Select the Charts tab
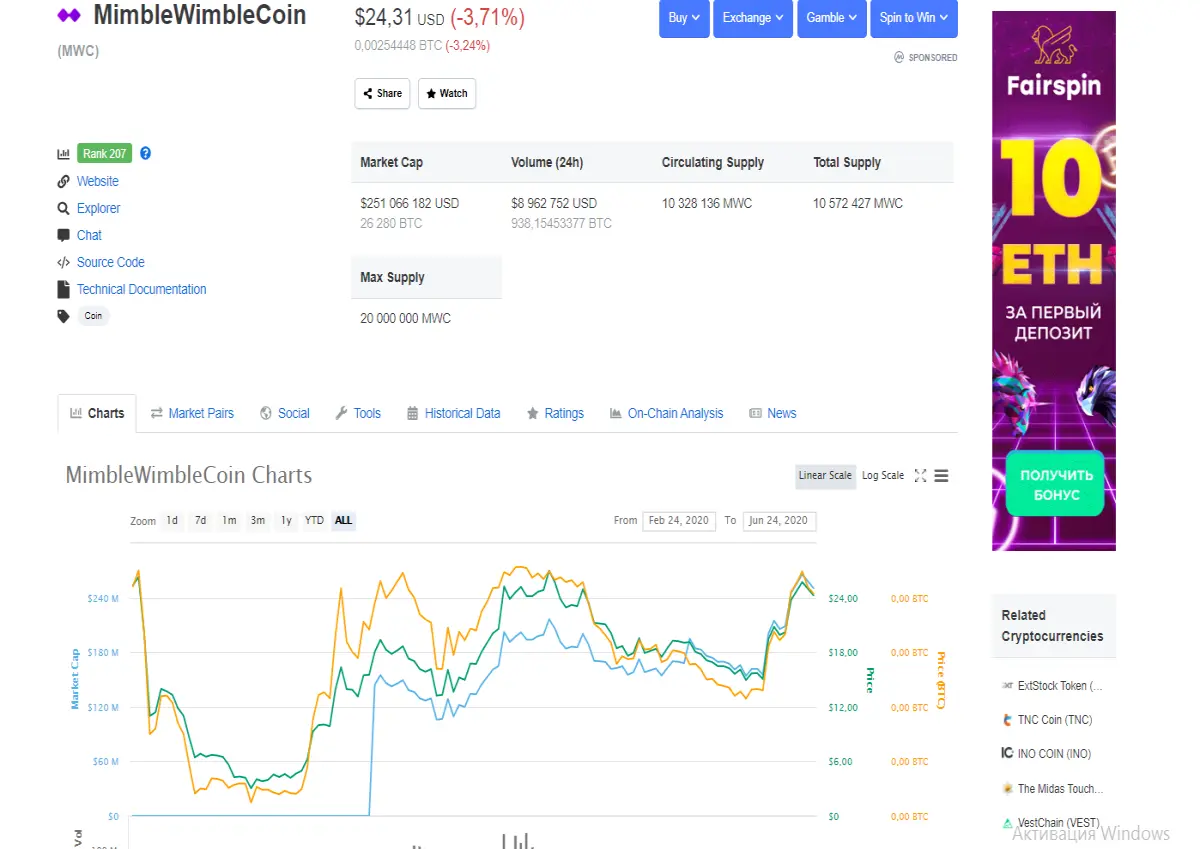 point(97,413)
